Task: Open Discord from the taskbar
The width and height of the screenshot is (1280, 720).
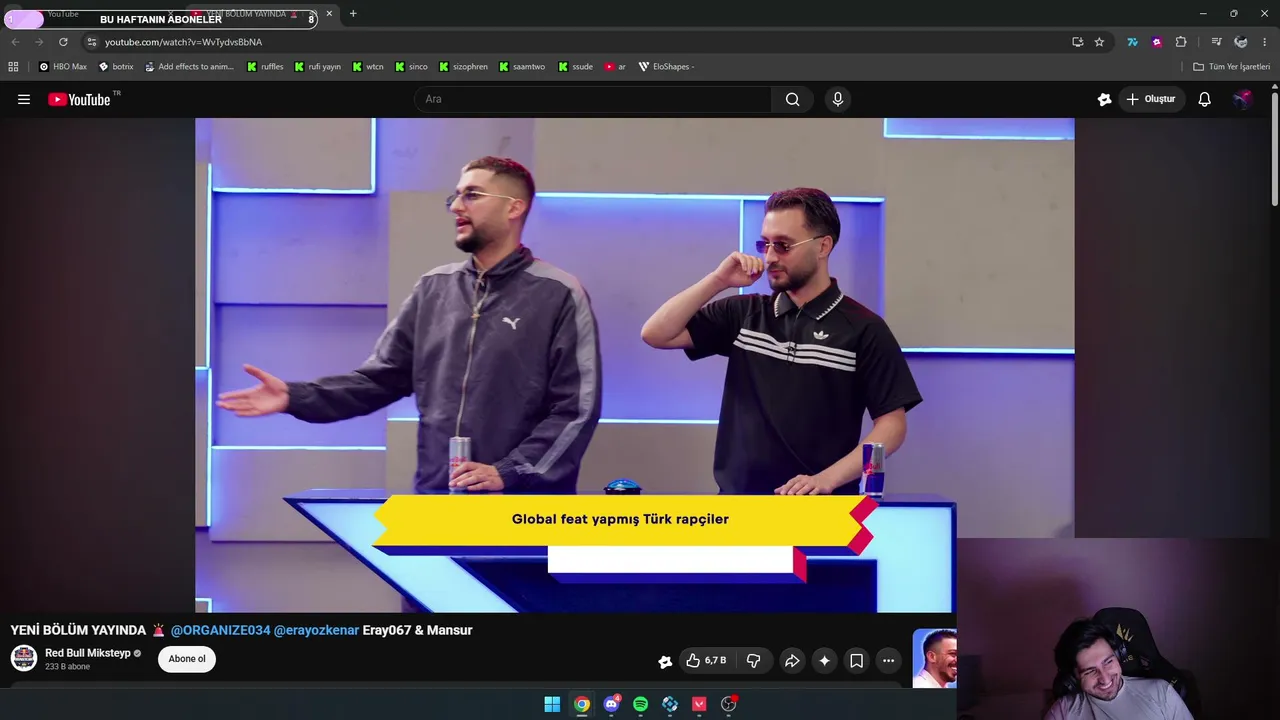Action: pyautogui.click(x=612, y=704)
